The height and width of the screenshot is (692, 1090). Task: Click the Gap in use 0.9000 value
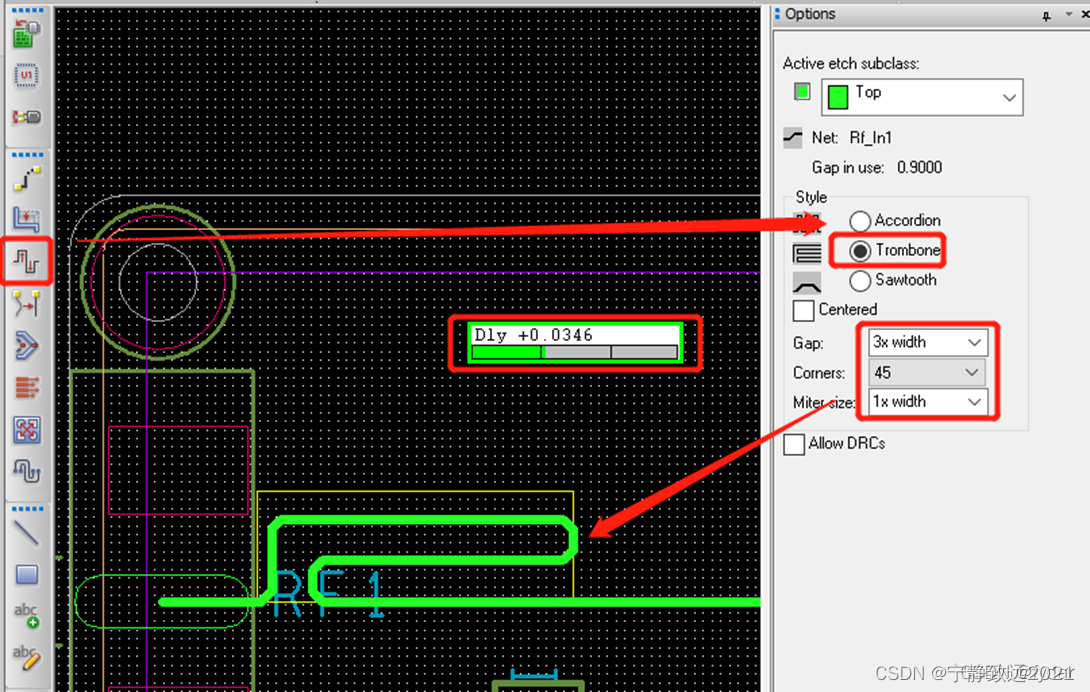pyautogui.click(x=919, y=168)
